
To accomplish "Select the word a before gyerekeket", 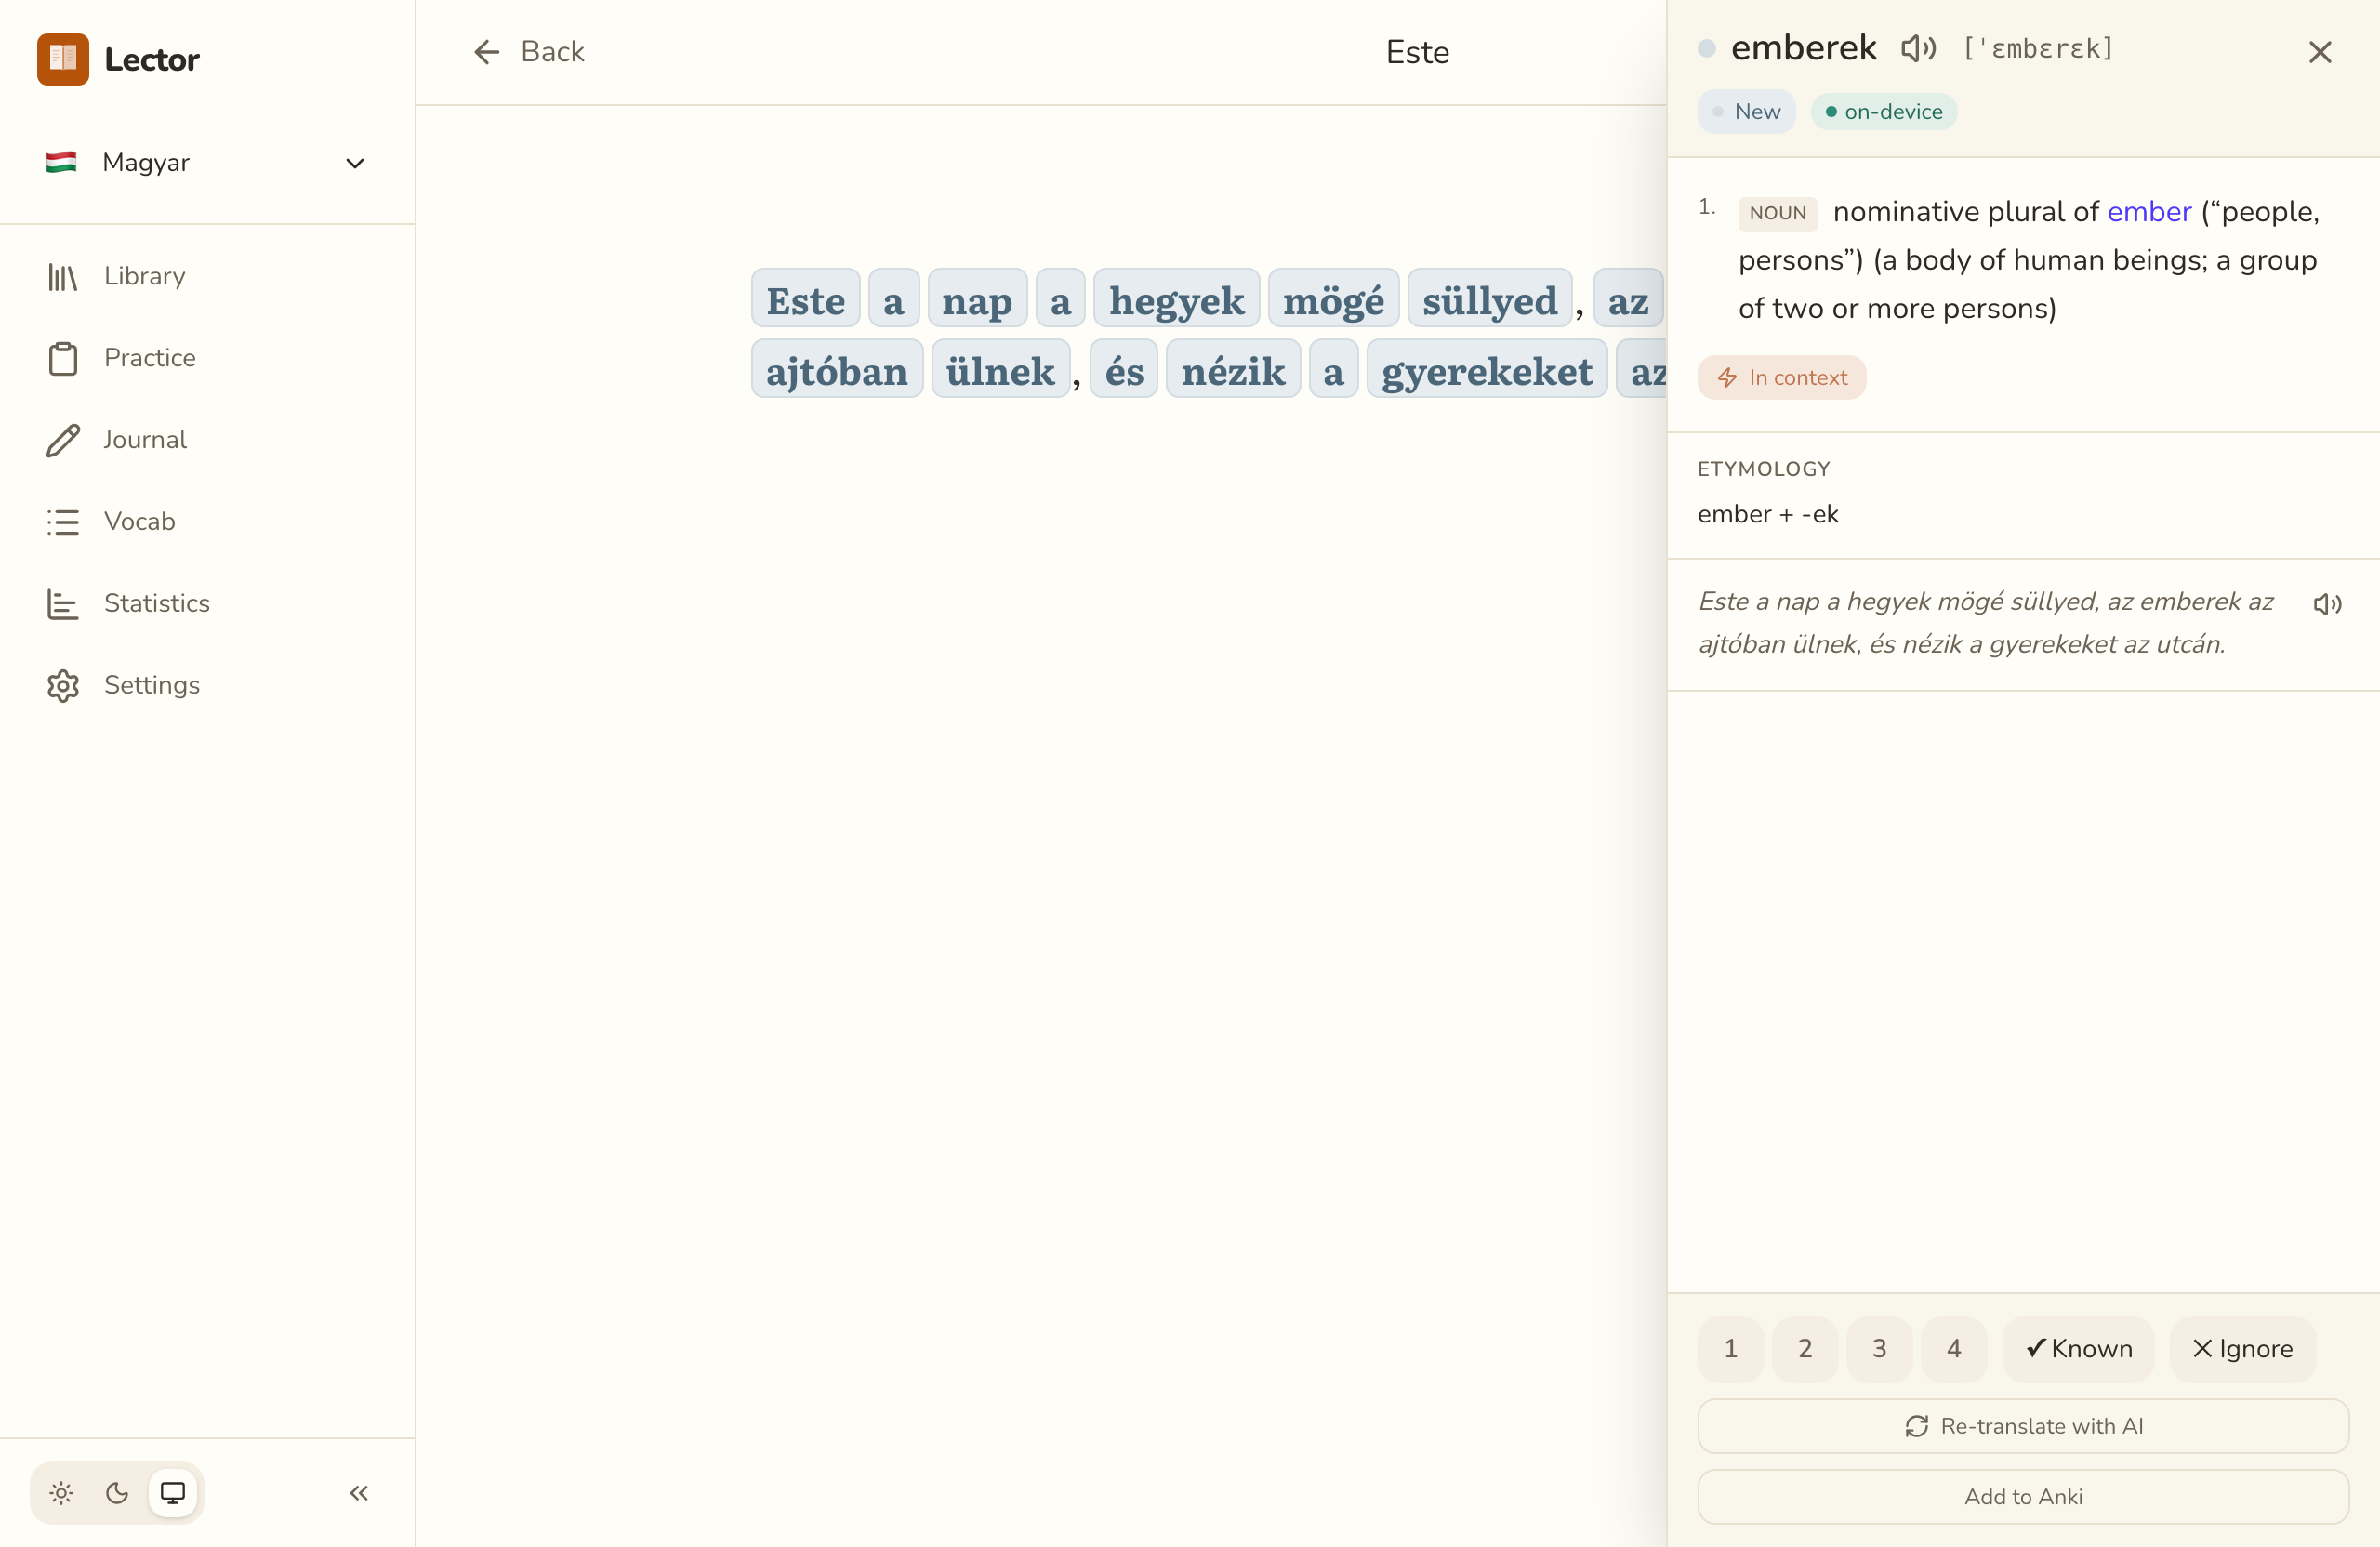I will click(x=1333, y=370).
